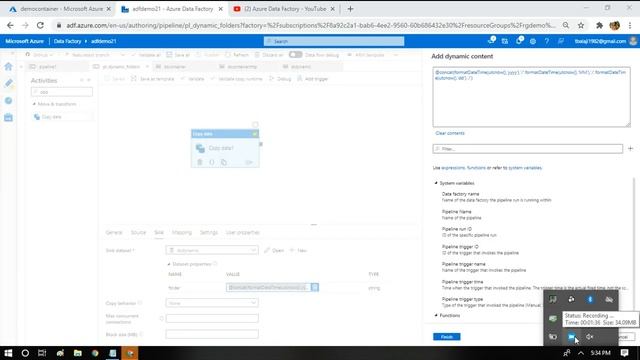Expand the Functions section
Viewport: 640px width, 360px height.
coord(436,316)
